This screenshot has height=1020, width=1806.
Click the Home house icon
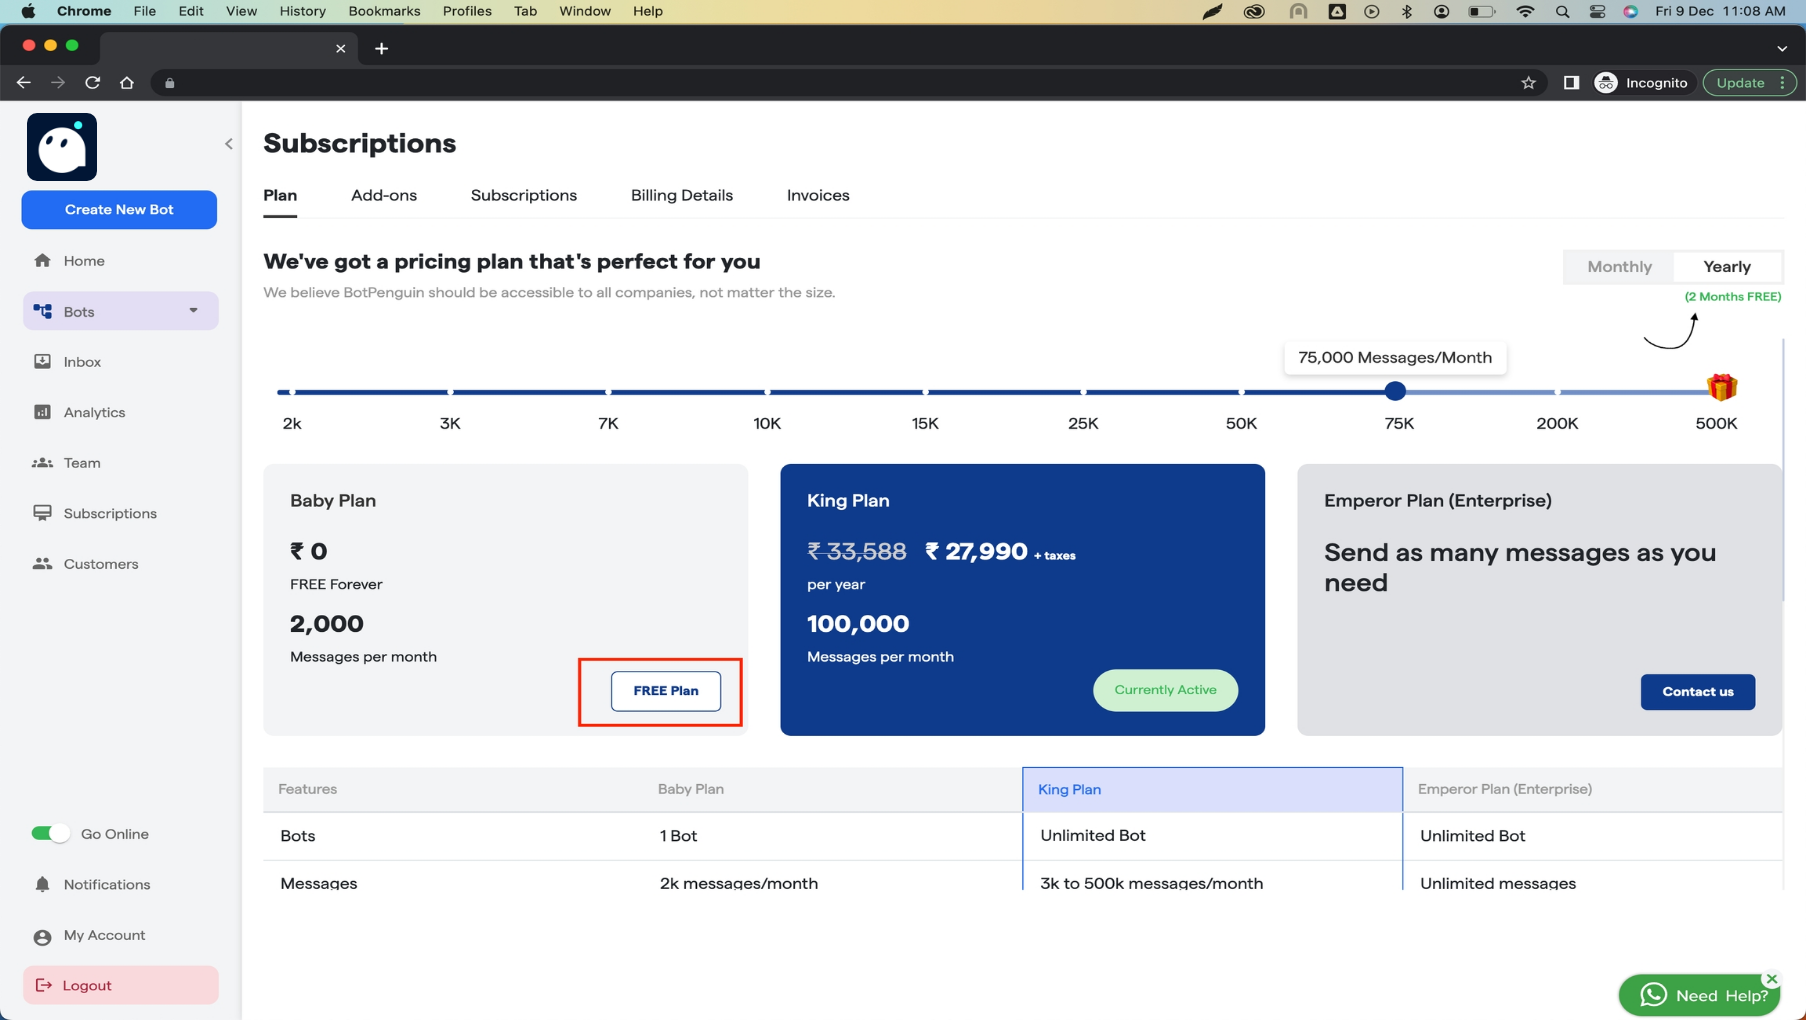pyautogui.click(x=42, y=261)
